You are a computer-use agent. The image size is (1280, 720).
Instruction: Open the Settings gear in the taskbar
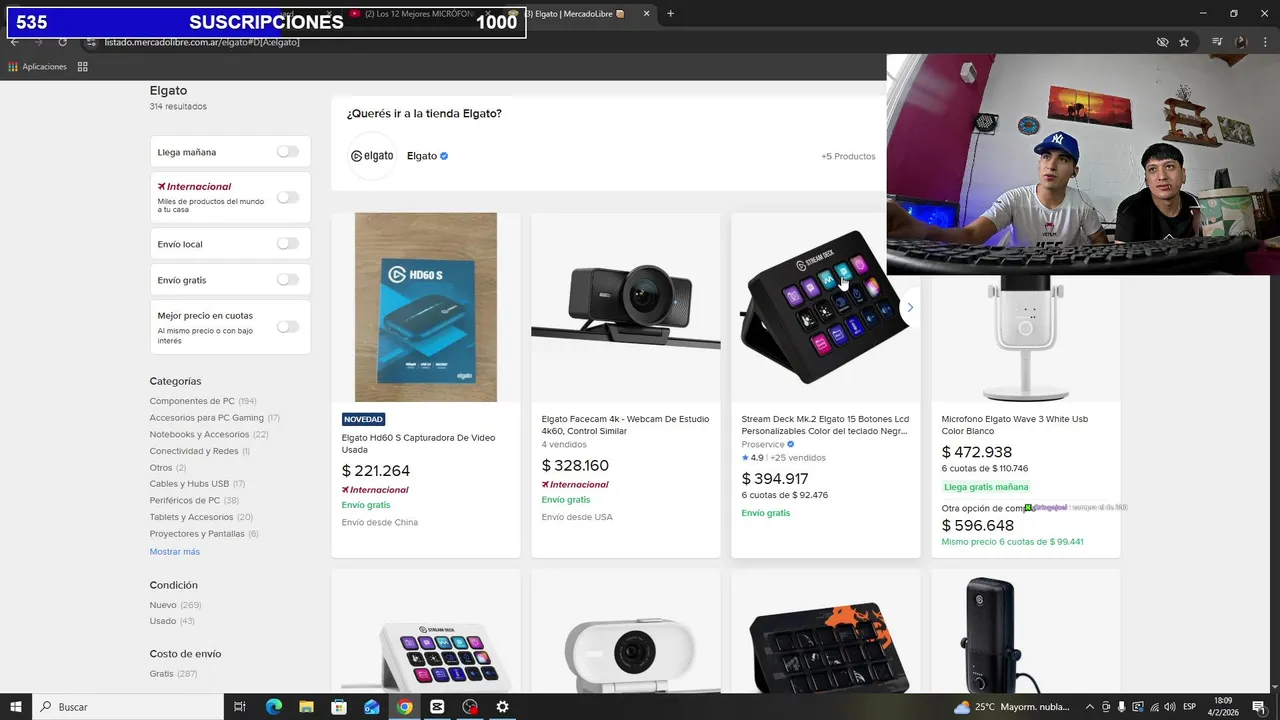[x=502, y=707]
